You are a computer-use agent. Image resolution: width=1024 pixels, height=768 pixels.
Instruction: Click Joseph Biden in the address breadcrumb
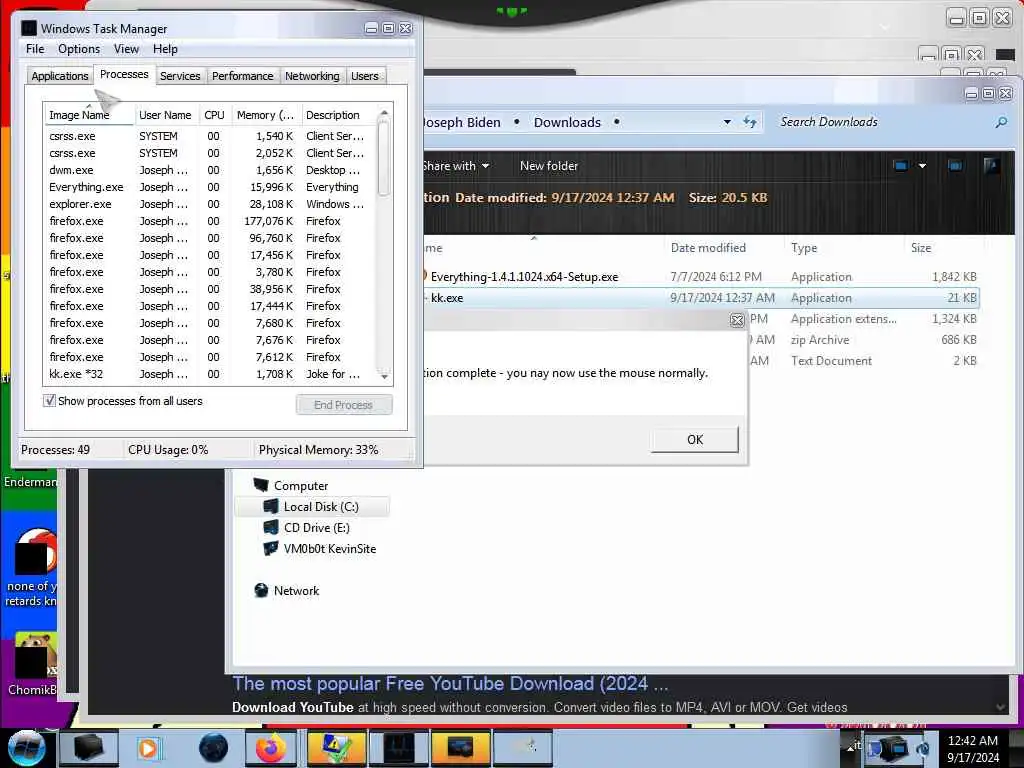point(462,122)
